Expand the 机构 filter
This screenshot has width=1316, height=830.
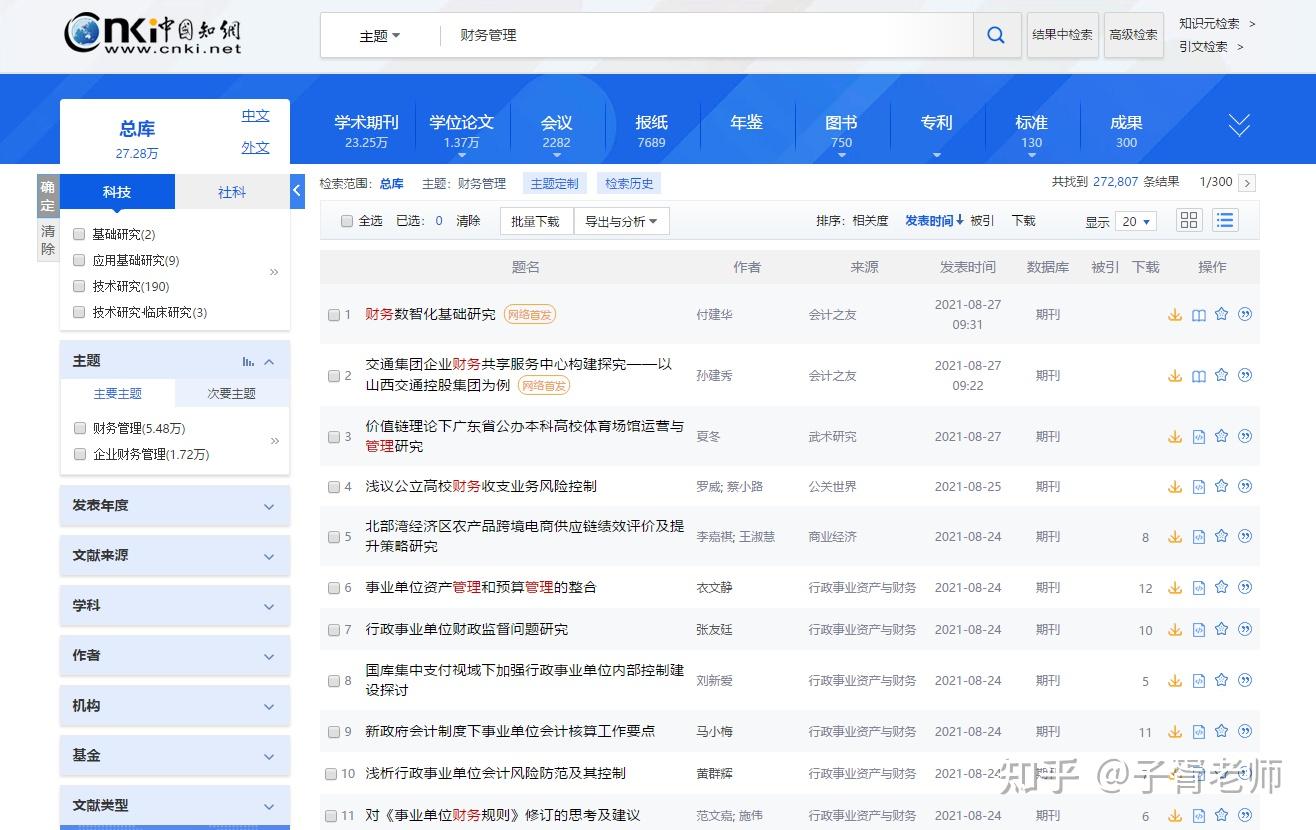(x=175, y=706)
